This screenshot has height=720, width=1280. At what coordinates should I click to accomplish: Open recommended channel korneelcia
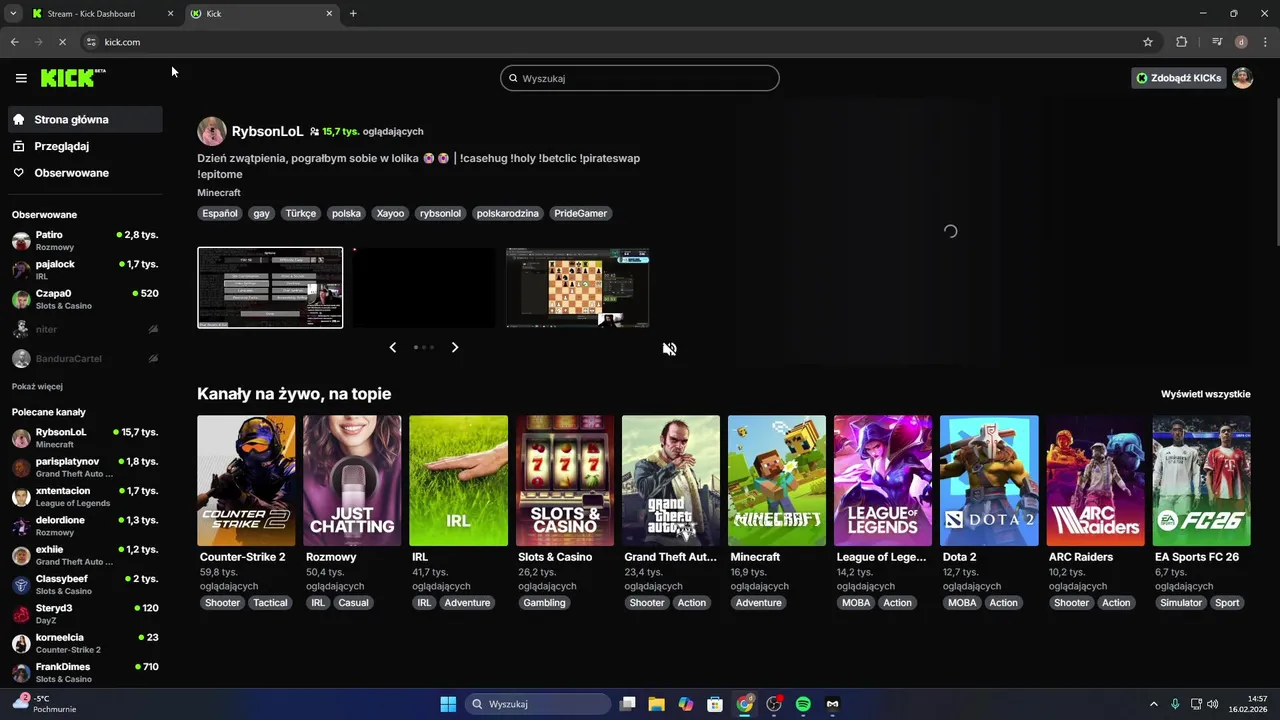coord(85,643)
